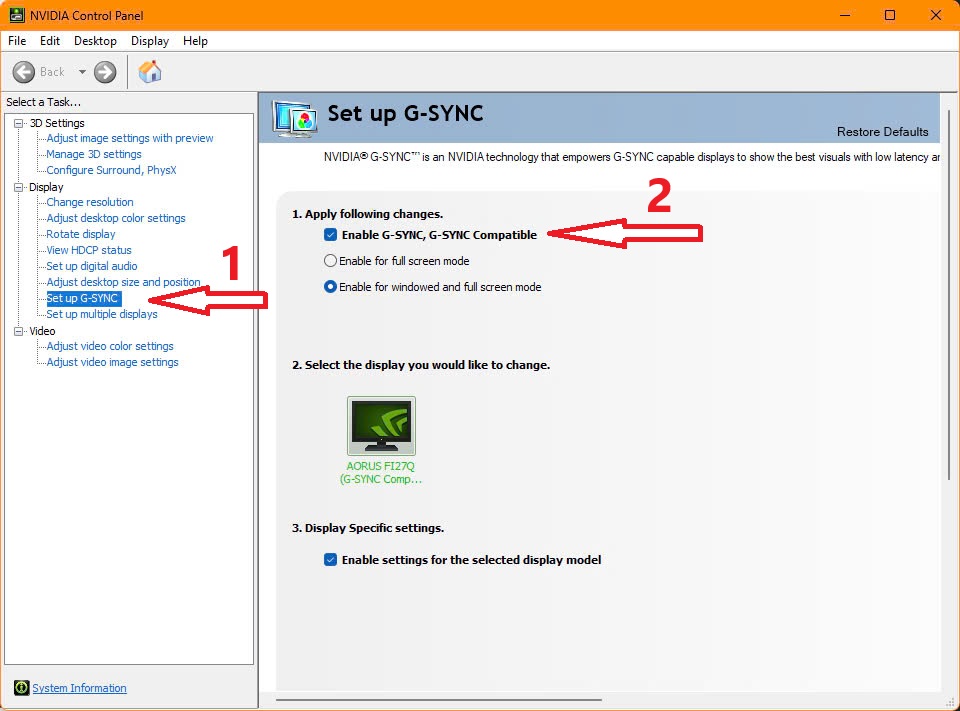Click the Display tree category label

pos(46,187)
